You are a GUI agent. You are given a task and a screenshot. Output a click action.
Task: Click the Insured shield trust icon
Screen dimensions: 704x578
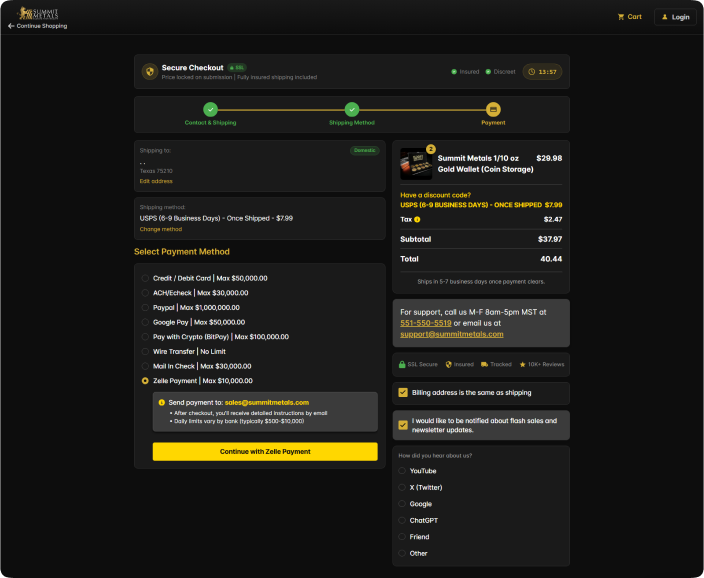pyautogui.click(x=448, y=365)
